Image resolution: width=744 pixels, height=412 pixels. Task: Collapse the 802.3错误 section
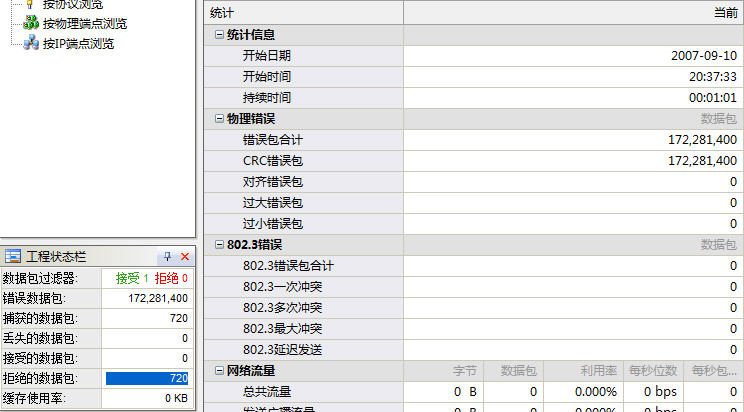click(x=219, y=244)
